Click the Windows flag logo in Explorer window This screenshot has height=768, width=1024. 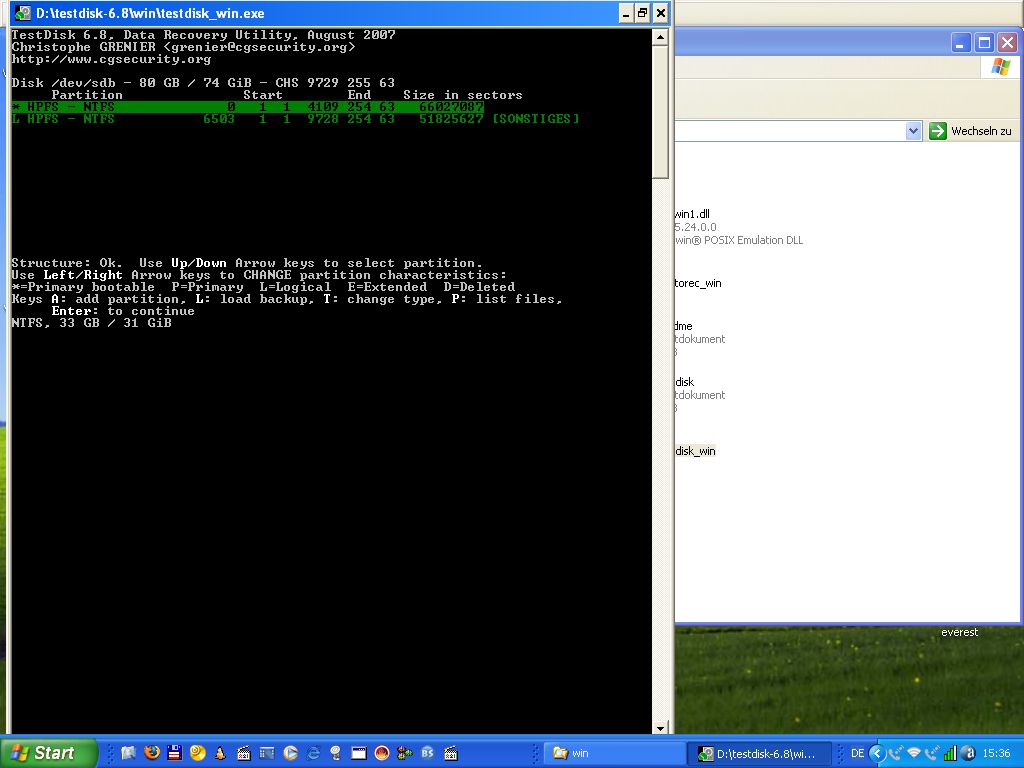[1000, 67]
